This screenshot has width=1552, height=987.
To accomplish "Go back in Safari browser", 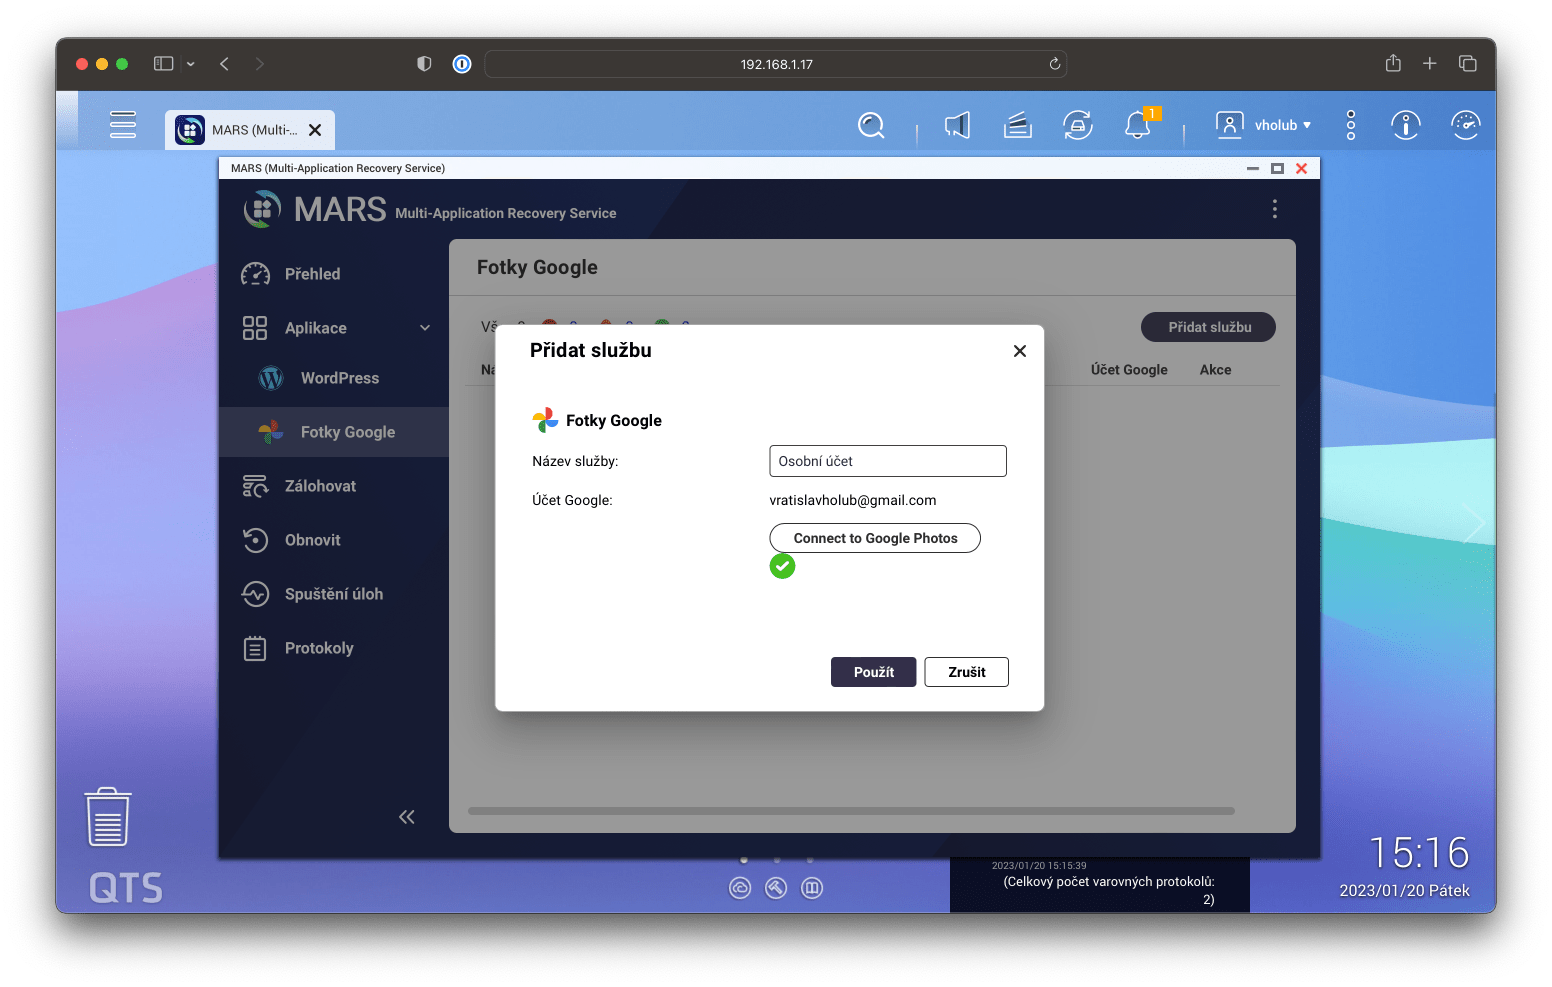I will point(225,64).
